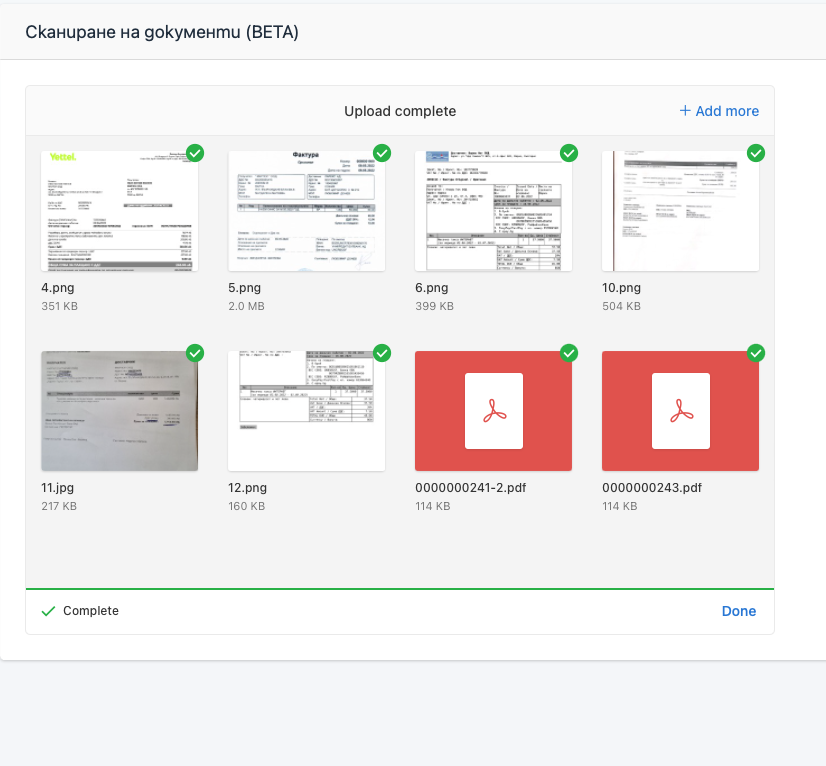
Task: Click green checkmark badge on 12.png
Action: coord(382,353)
